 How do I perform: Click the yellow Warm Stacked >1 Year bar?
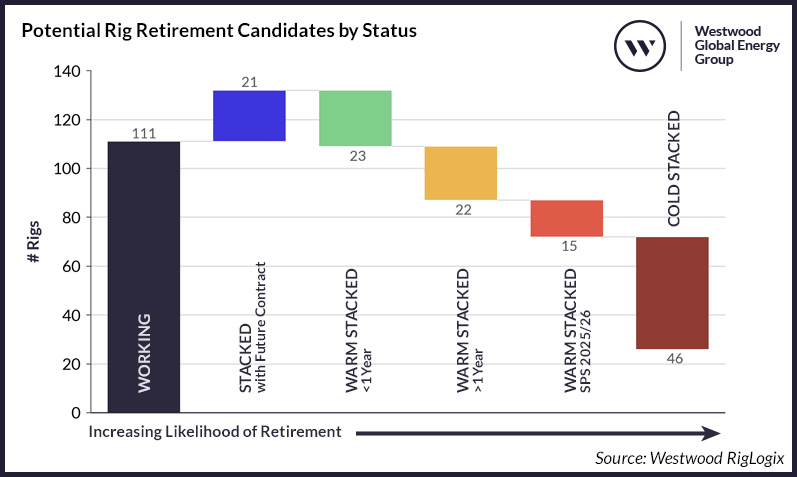[x=461, y=173]
